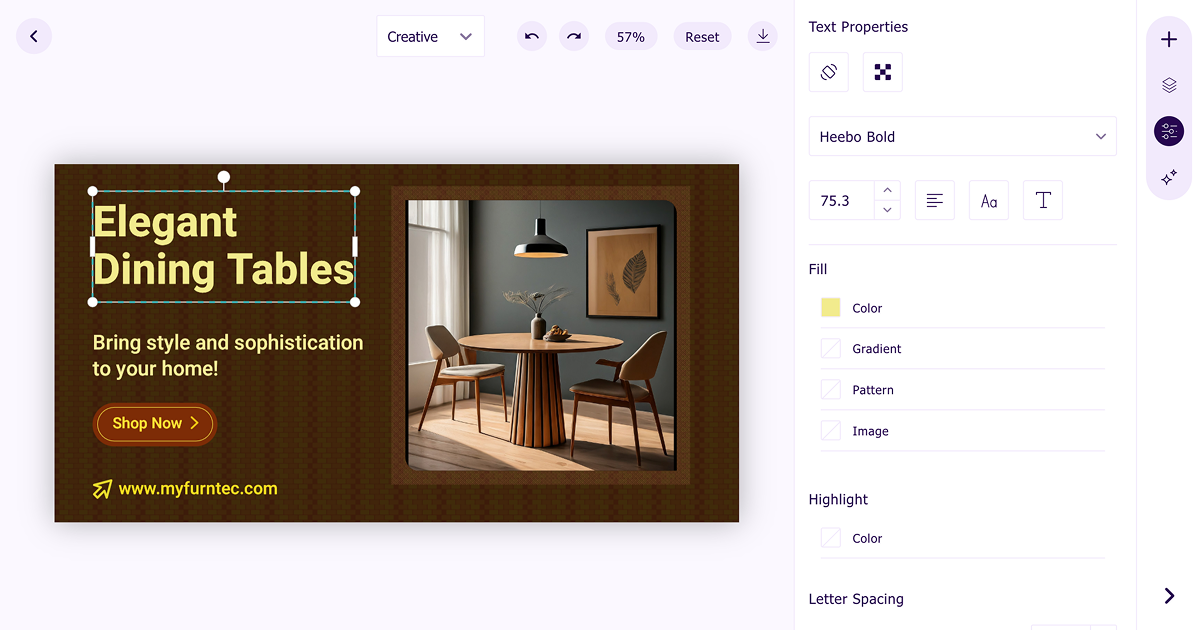1200x630 pixels.
Task: Download the design
Action: point(763,37)
